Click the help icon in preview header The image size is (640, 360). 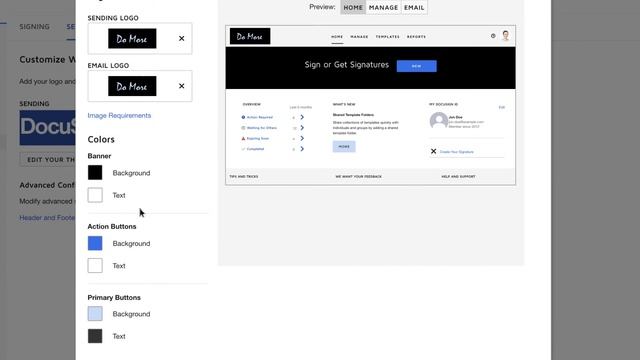[x=493, y=36]
